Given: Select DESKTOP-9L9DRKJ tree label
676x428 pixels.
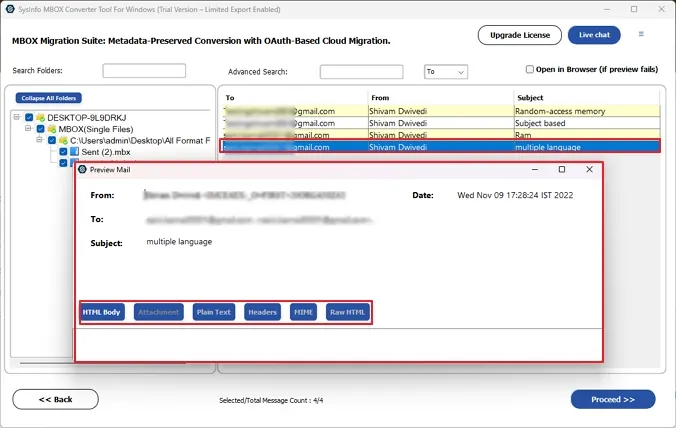Looking at the screenshot, I should [87, 118].
